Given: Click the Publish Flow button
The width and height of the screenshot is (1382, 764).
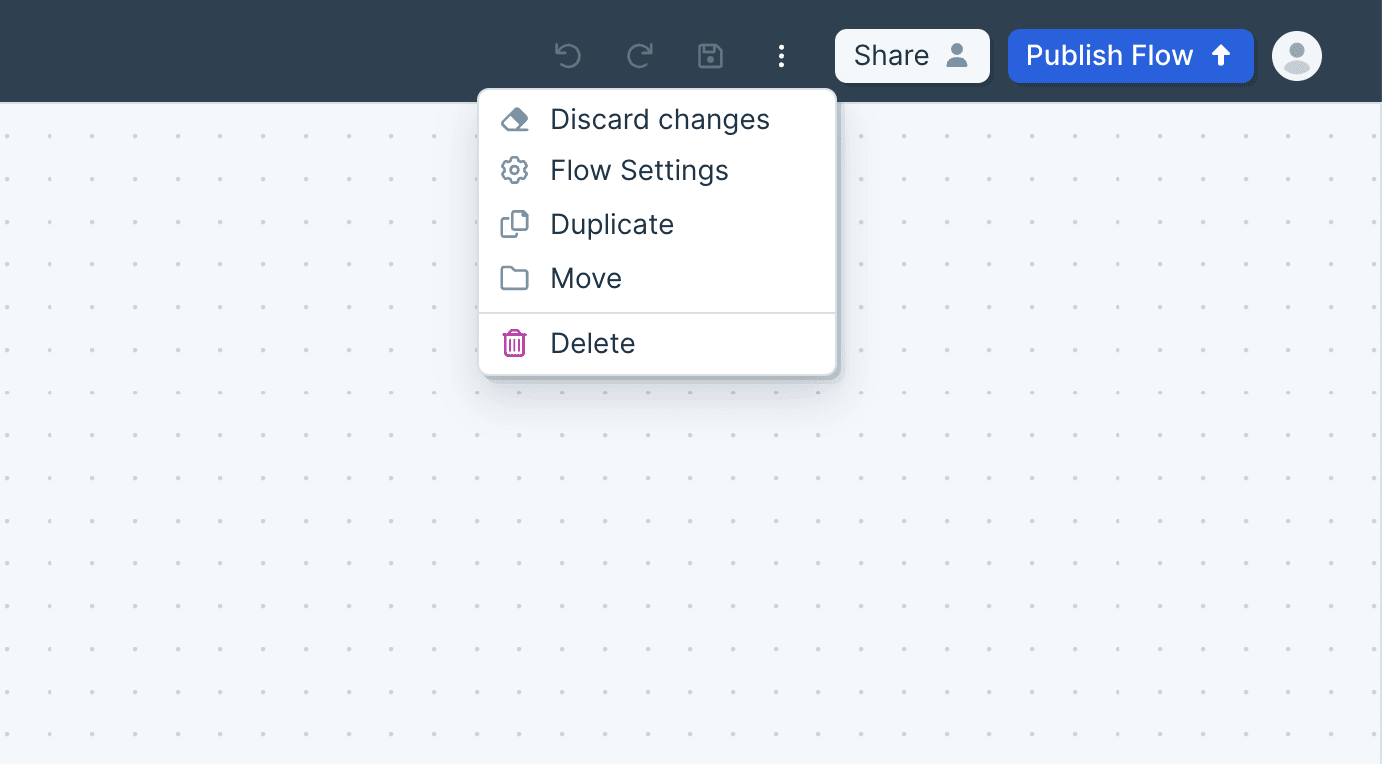Looking at the screenshot, I should 1130,56.
